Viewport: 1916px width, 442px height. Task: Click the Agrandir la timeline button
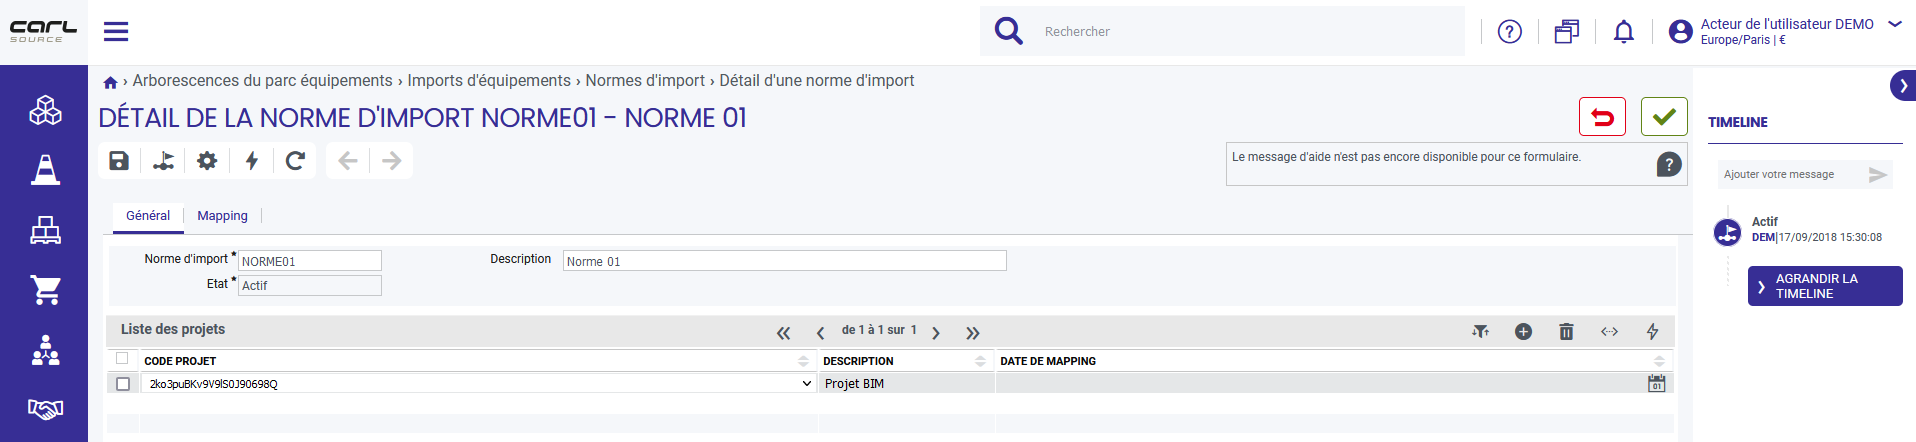pyautogui.click(x=1825, y=286)
